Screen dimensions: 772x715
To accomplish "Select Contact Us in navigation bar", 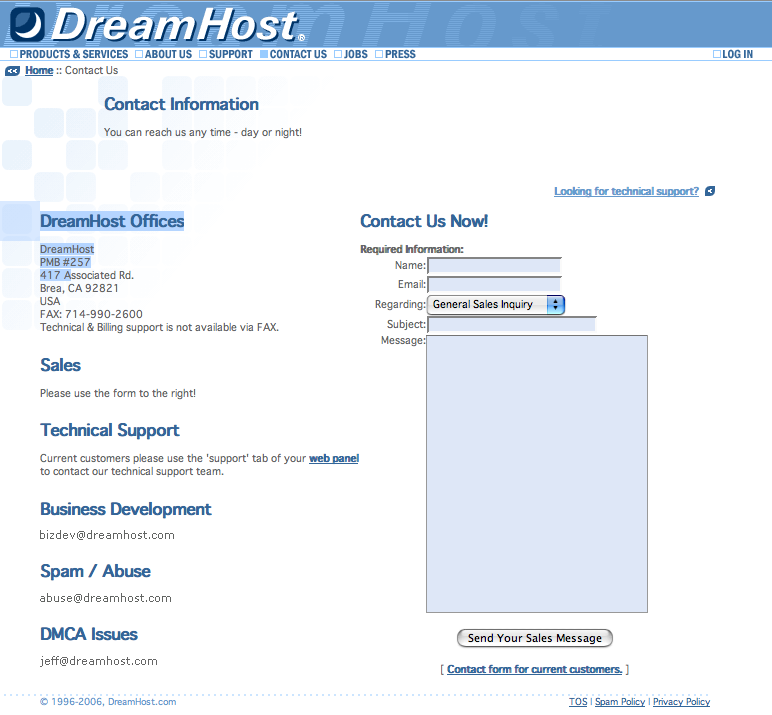I will (x=297, y=54).
